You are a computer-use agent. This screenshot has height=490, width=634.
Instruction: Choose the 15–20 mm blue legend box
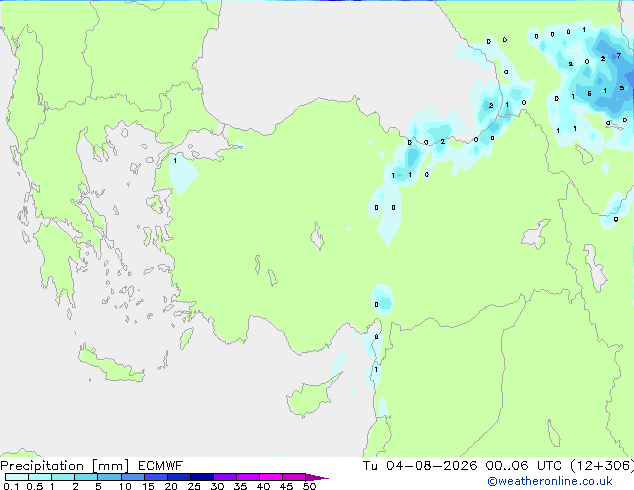coord(155,477)
